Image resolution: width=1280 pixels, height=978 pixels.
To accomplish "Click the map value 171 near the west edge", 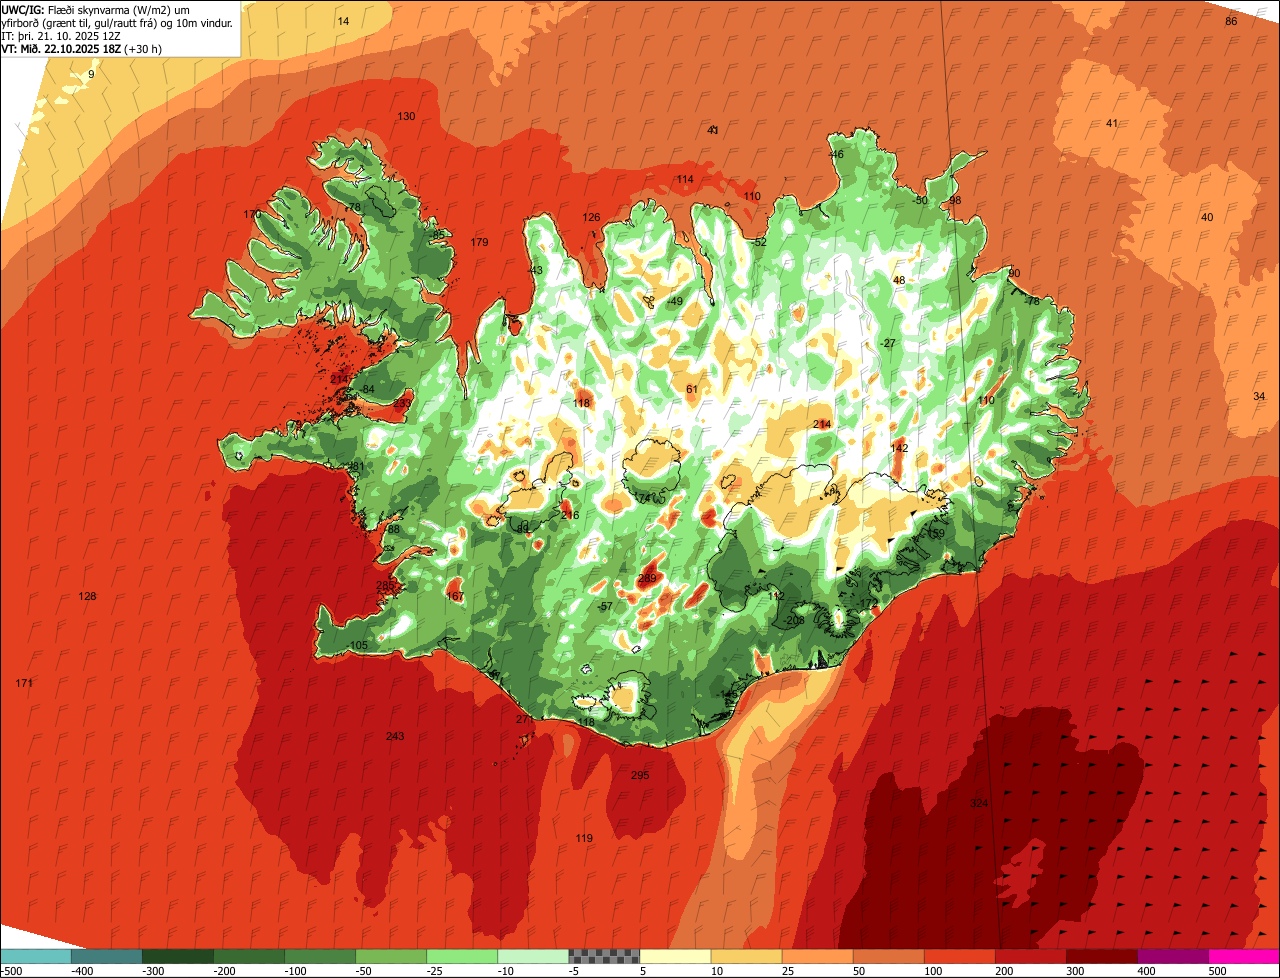I will pyautogui.click(x=24, y=683).
